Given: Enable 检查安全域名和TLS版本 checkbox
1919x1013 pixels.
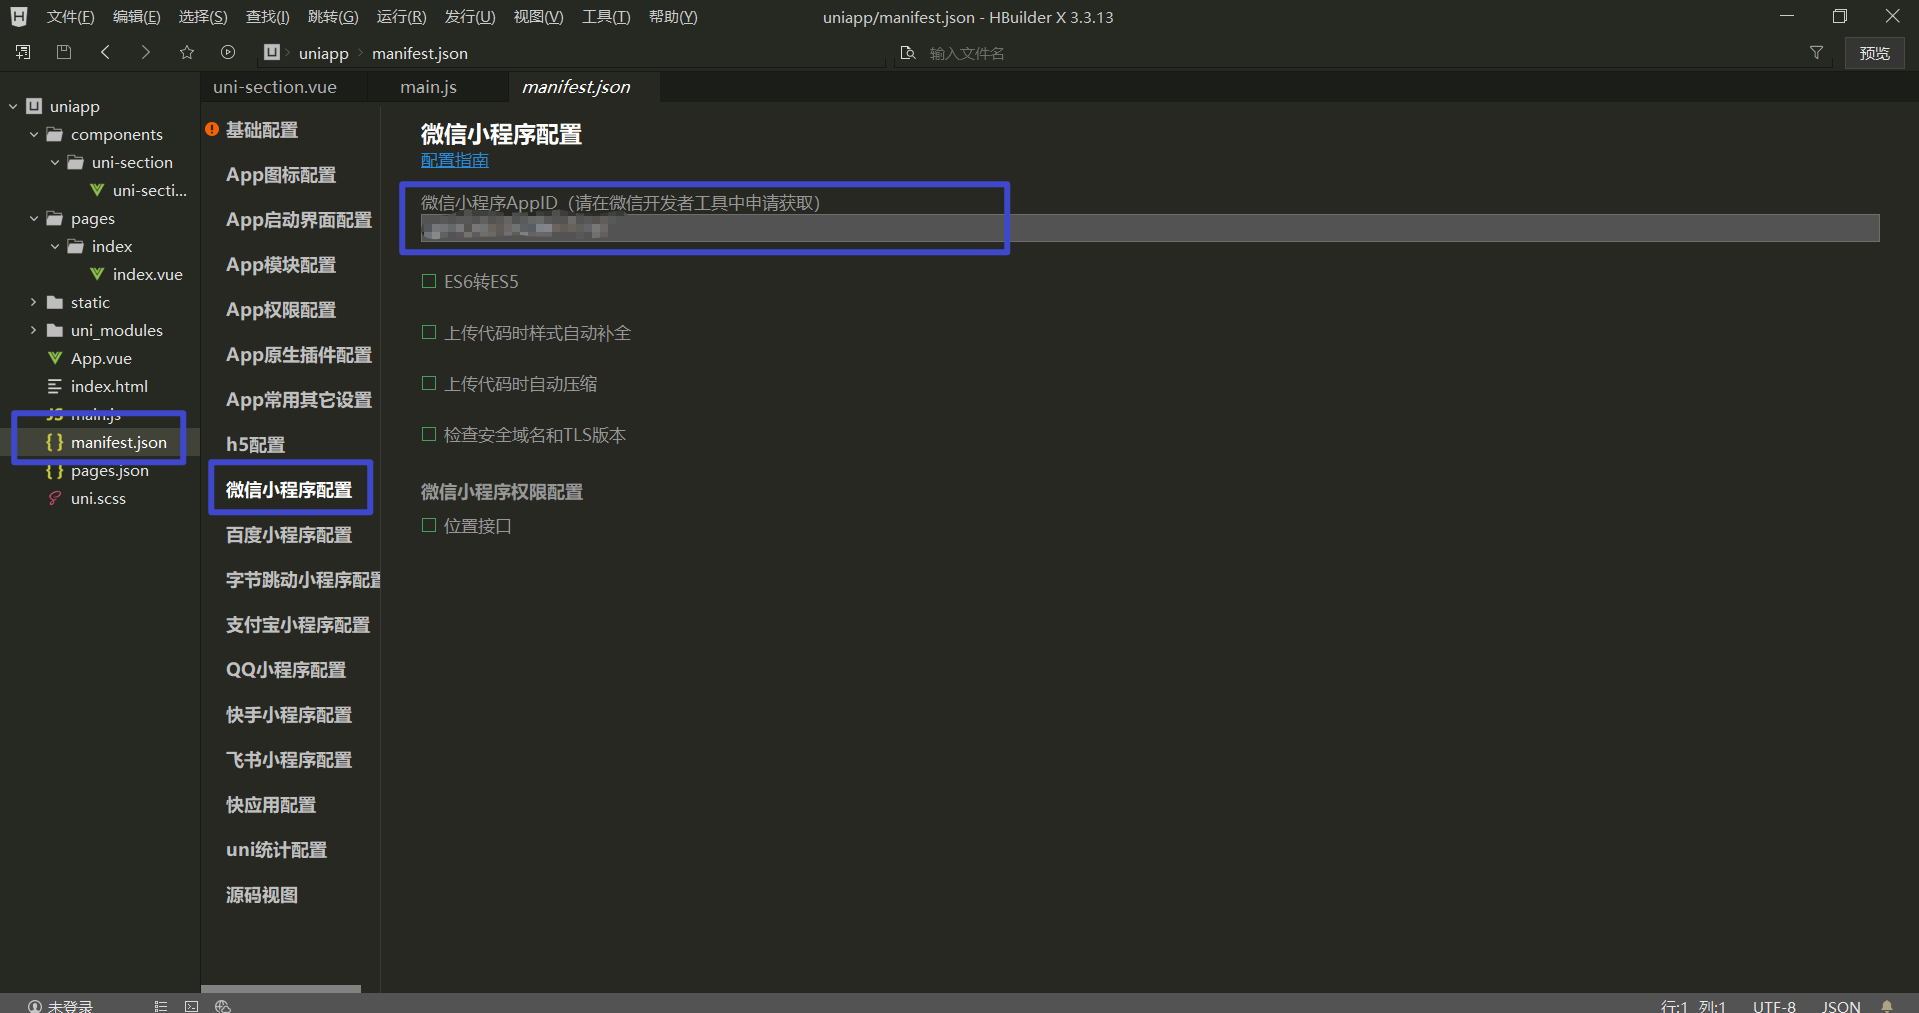Looking at the screenshot, I should (429, 434).
